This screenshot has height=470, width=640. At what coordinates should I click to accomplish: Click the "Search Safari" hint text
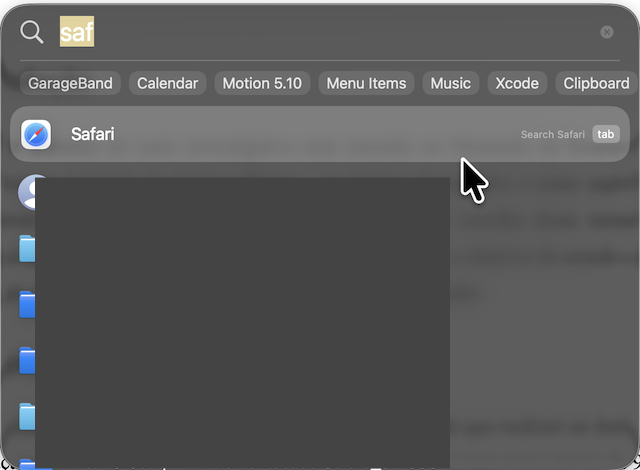[553, 135]
